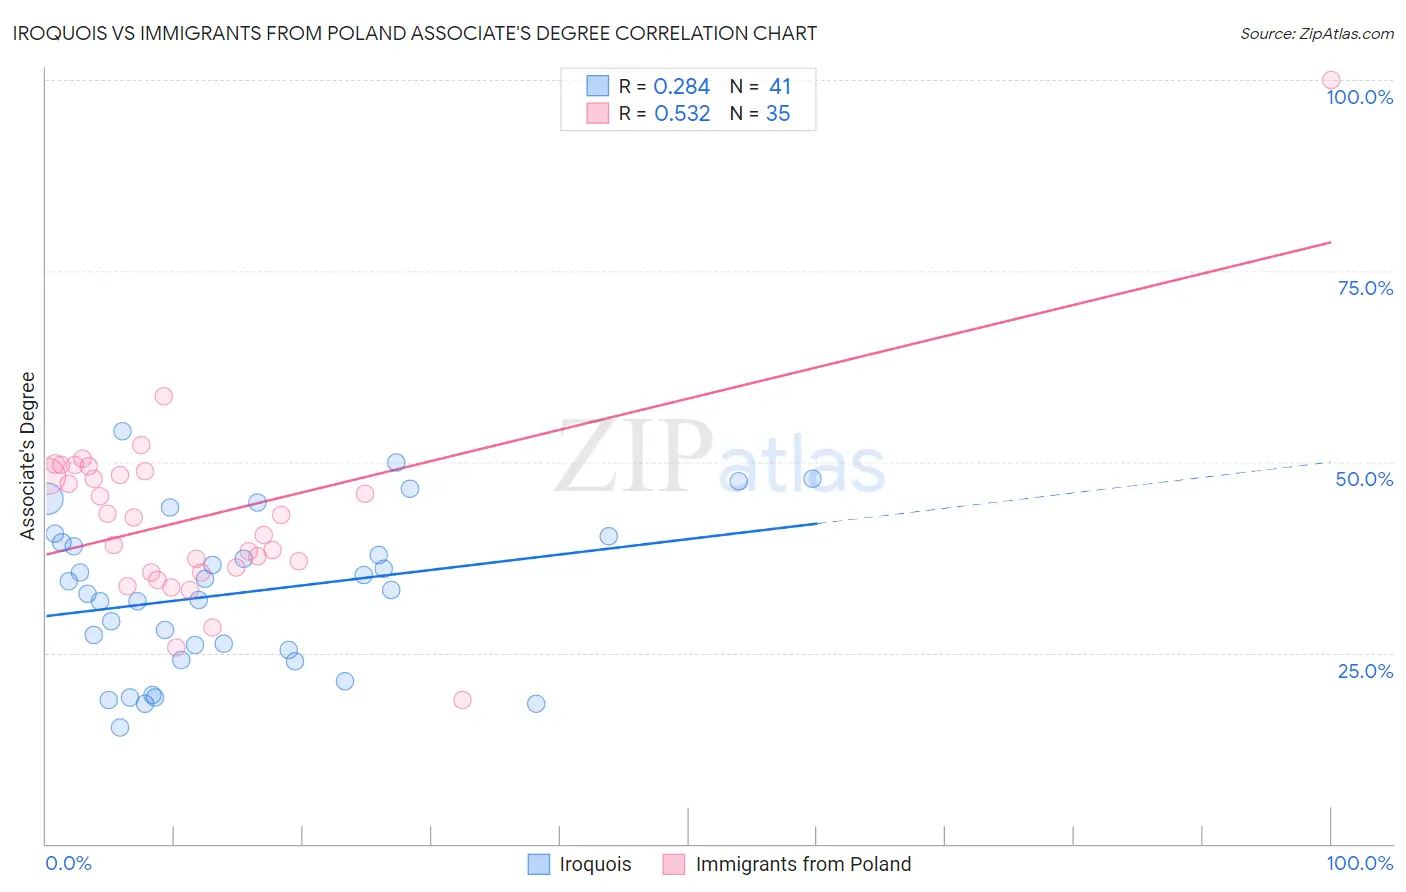
Task: Click the blue Iroquois legend swatch at bottom
Action: click(x=539, y=864)
